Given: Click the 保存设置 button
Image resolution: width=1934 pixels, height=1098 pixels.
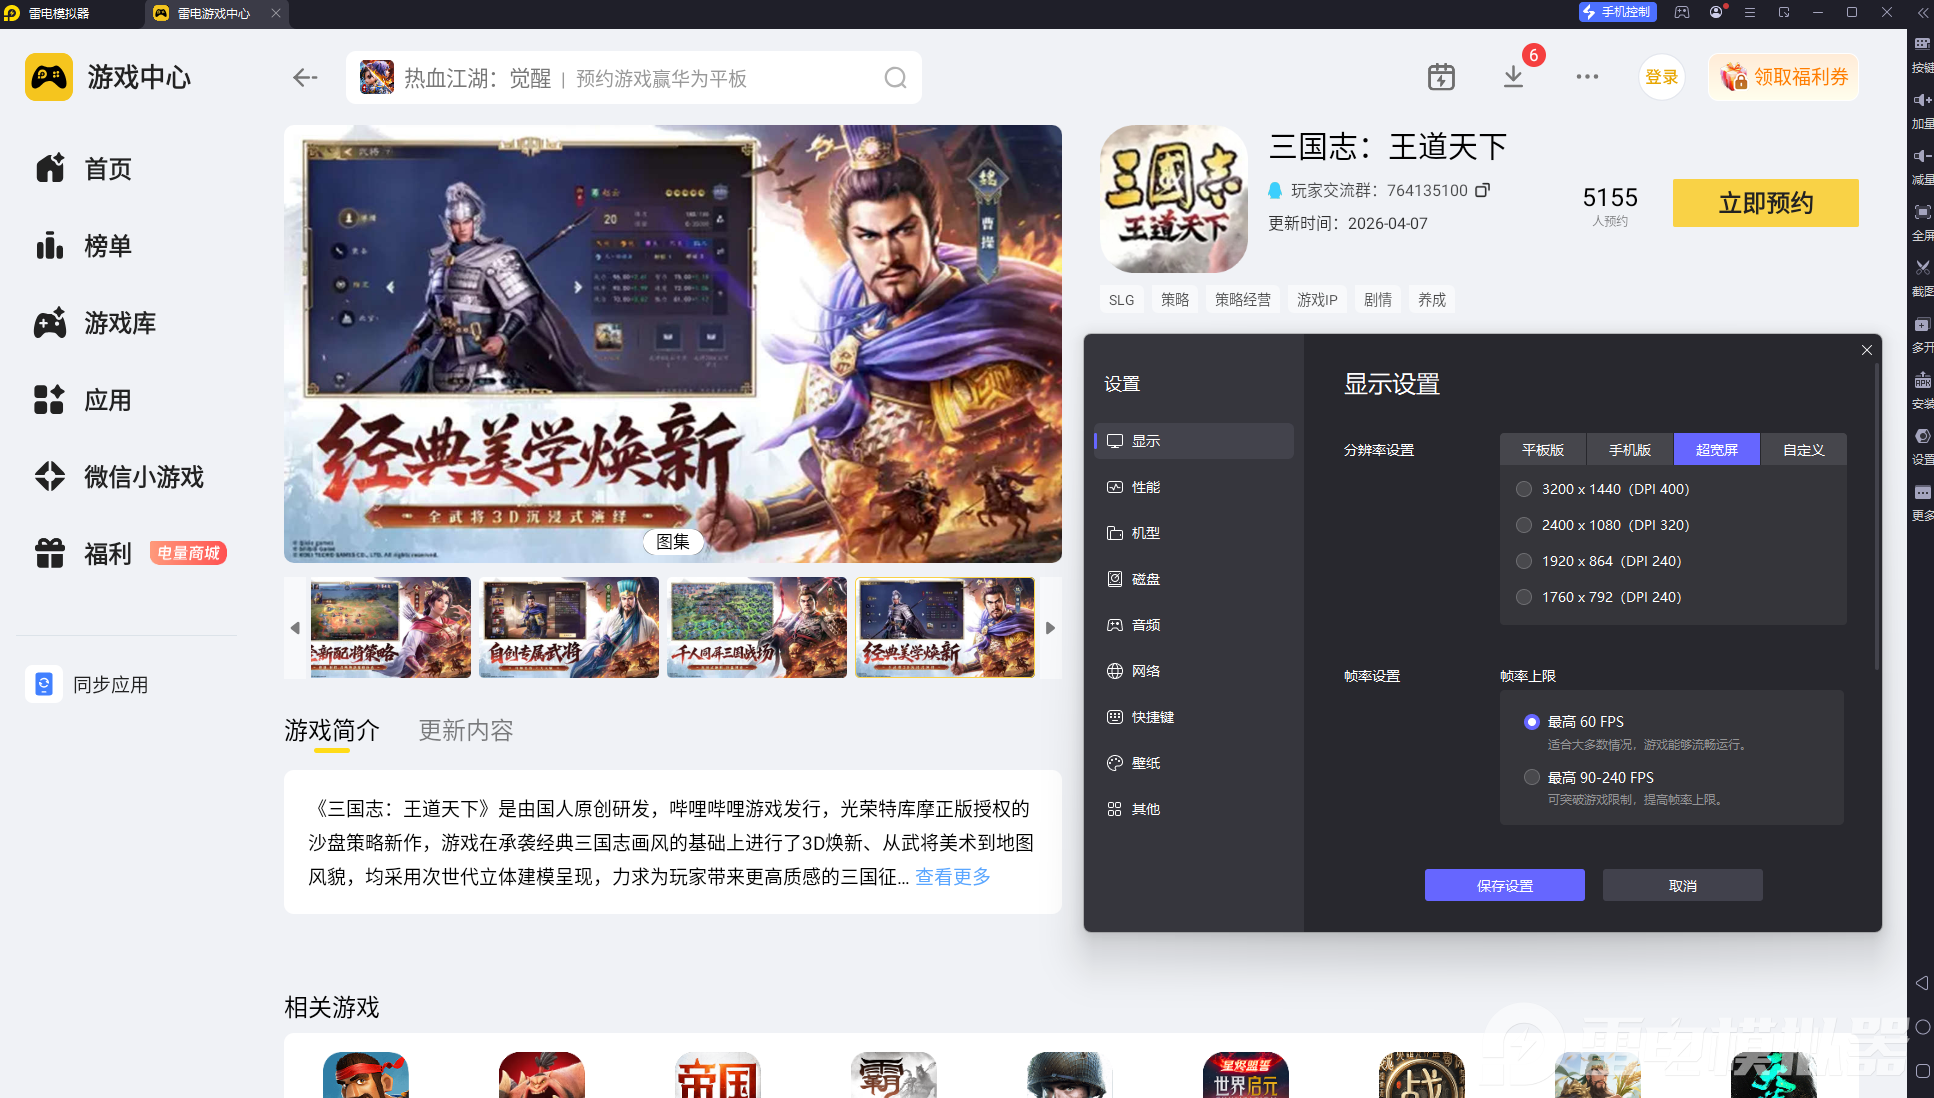Looking at the screenshot, I should pos(1504,885).
